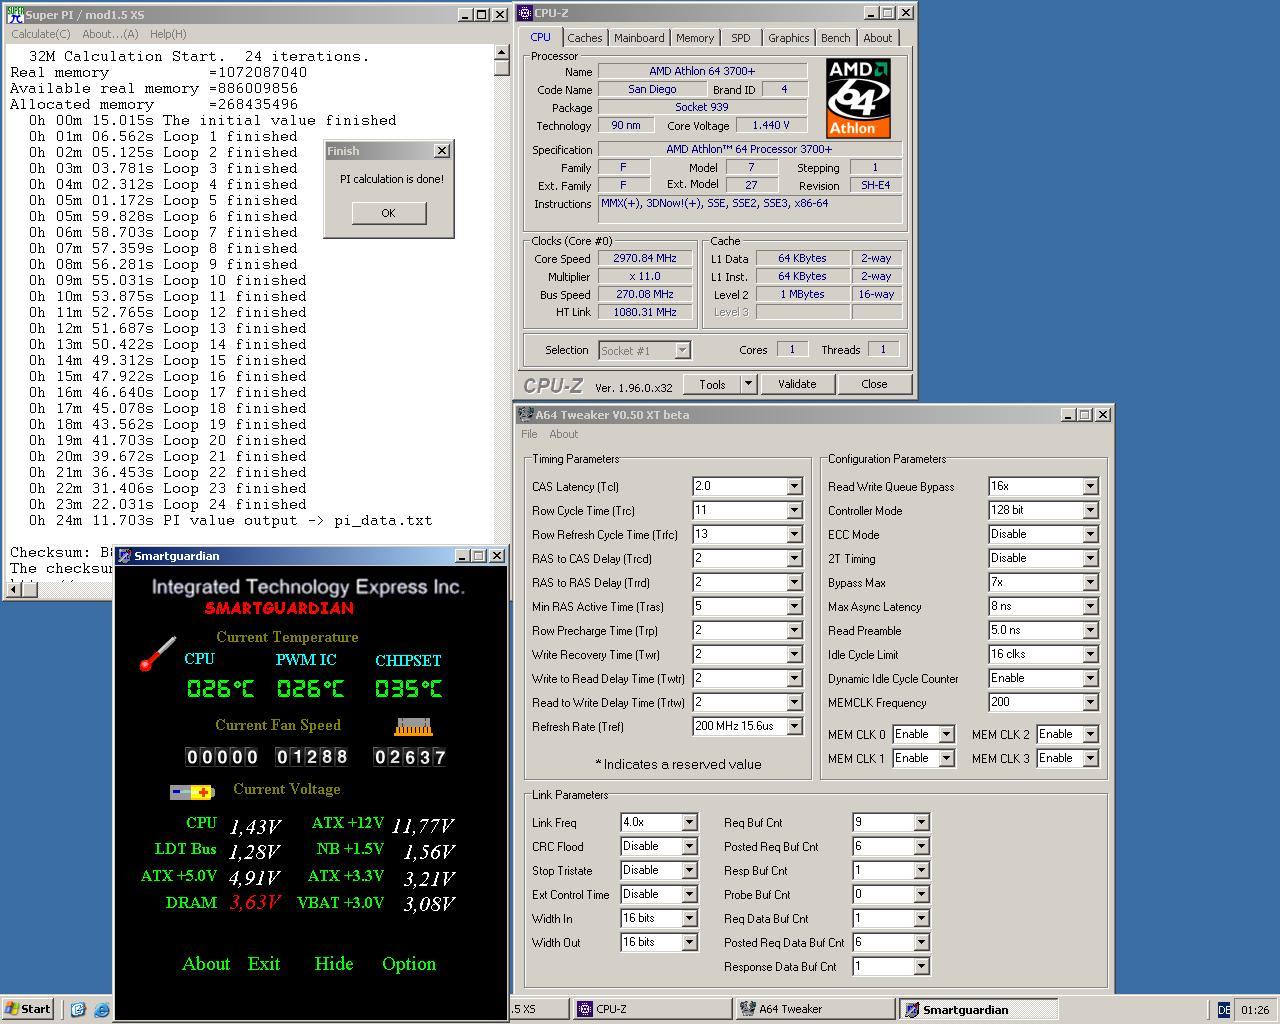Click the battery voltage icon in Smartguardian
Screen dimensions: 1280x1024
(x=192, y=792)
